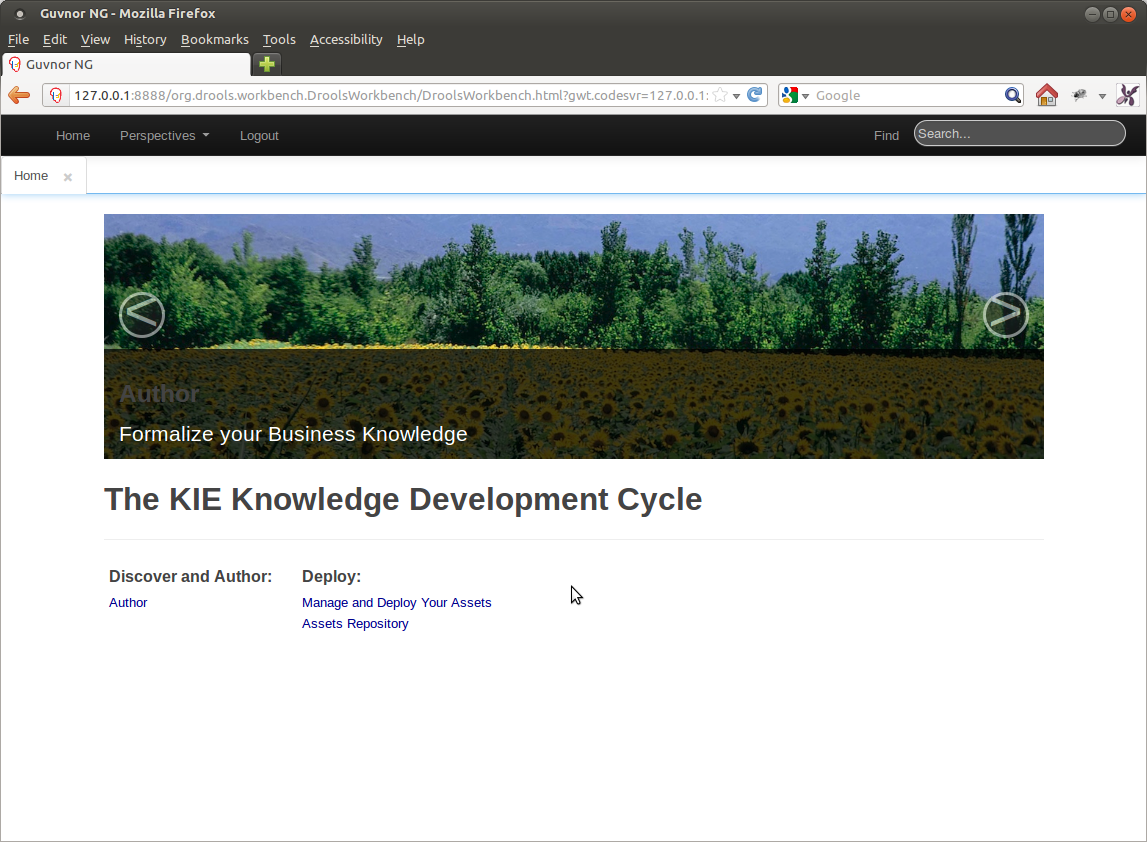Open a new tab with the plus icon

[267, 64]
